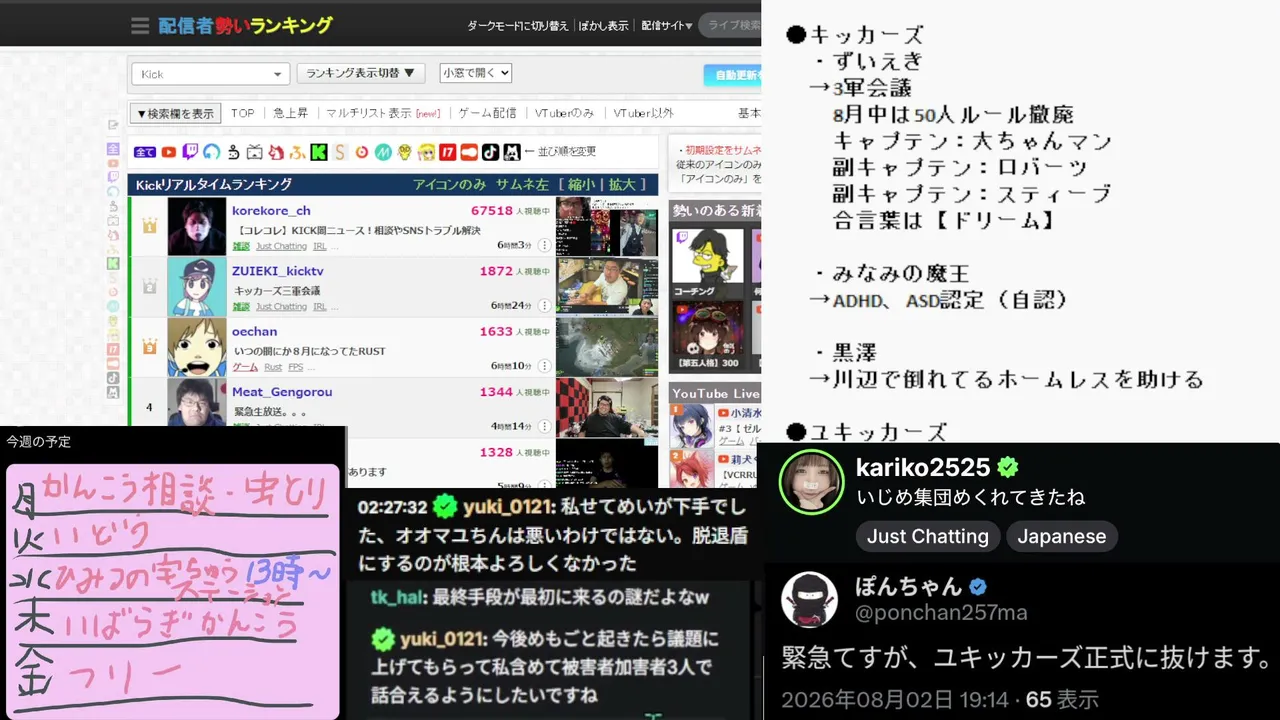1280x720 pixels.
Task: Open the ZUIEKI_kicktv channel link
Action: 278,271
